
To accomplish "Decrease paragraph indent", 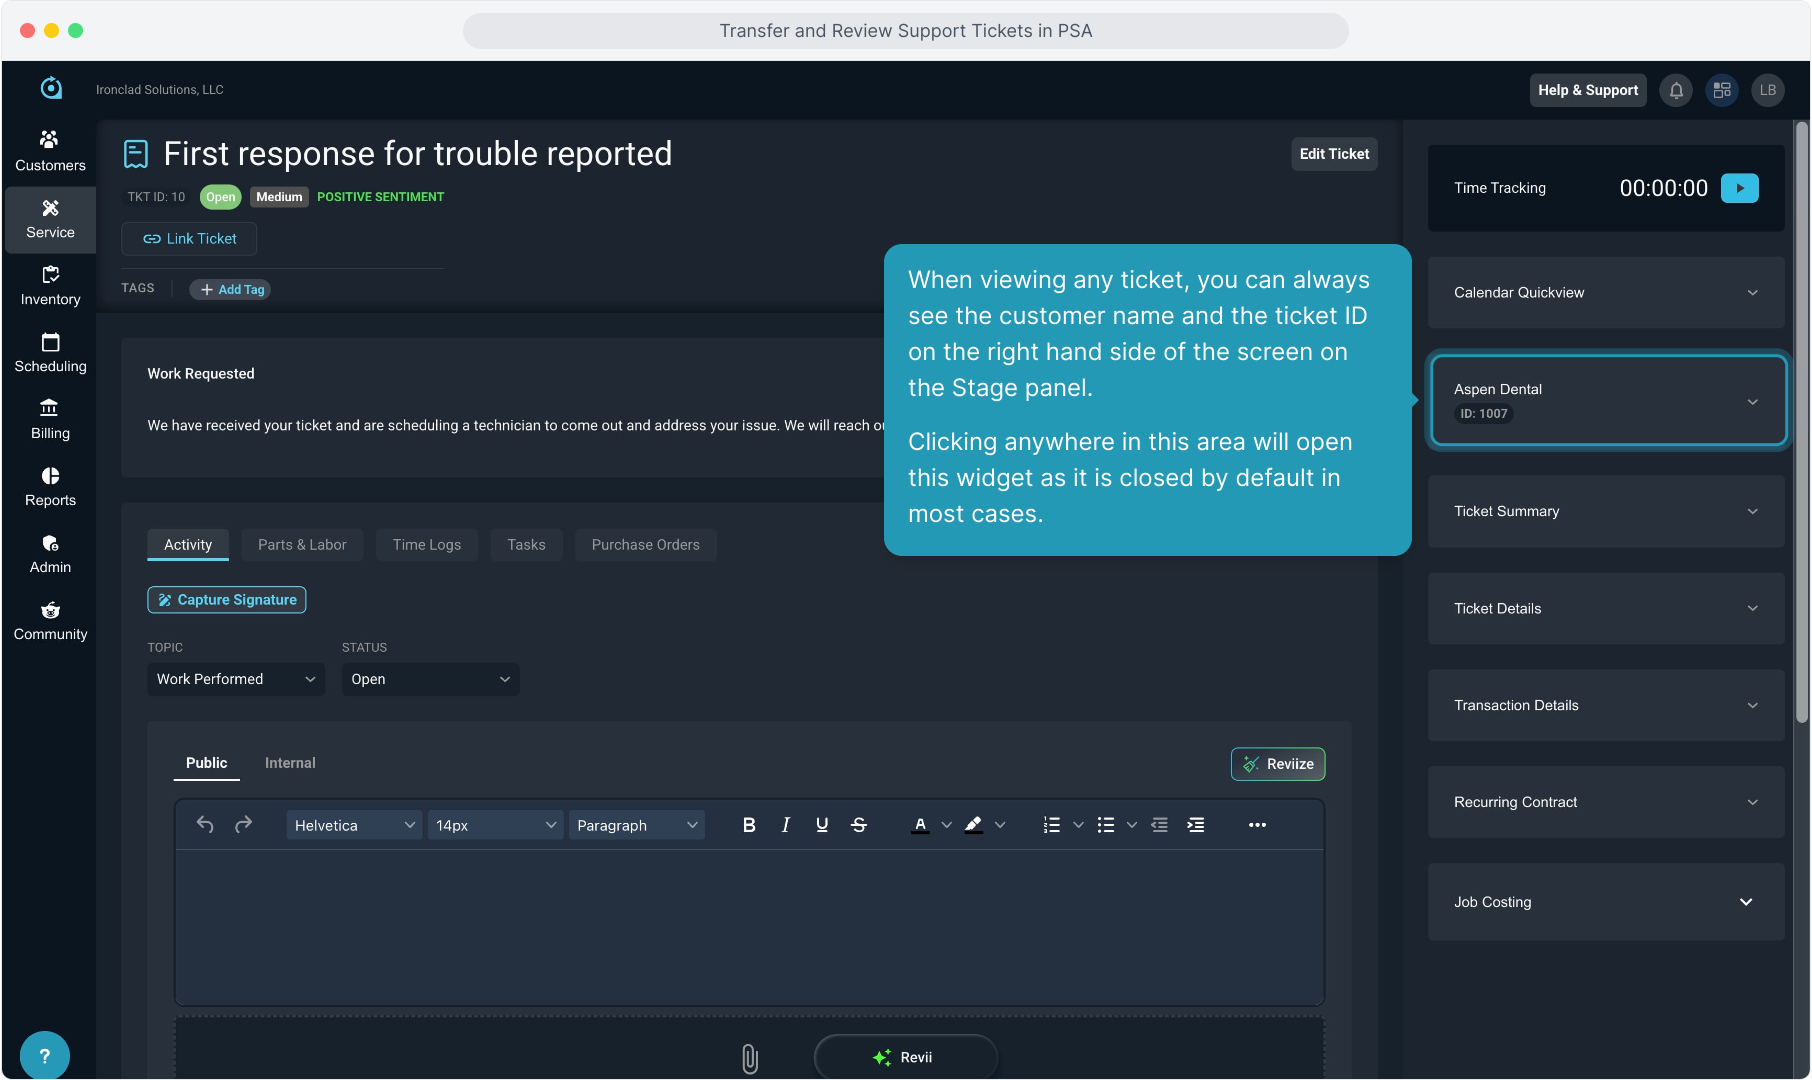I will point(1160,825).
